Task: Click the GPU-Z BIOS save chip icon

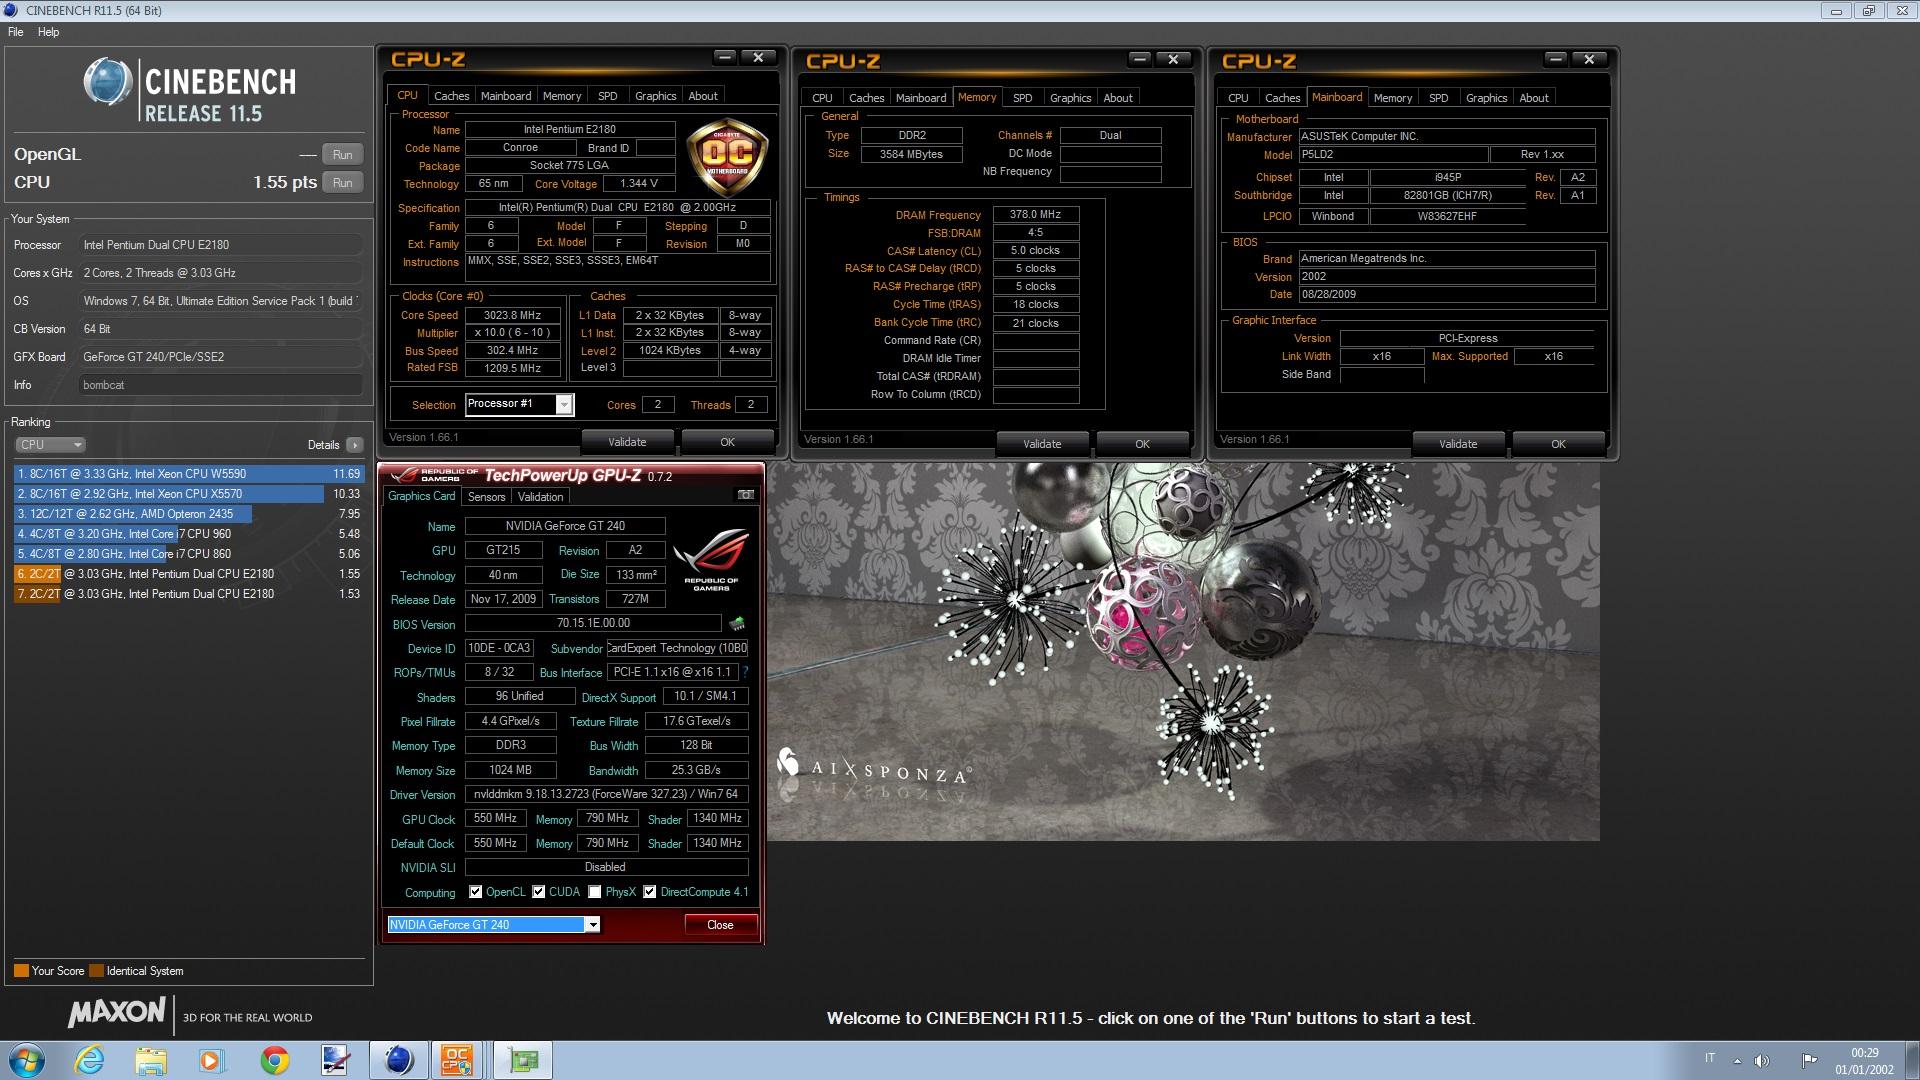Action: click(x=737, y=623)
